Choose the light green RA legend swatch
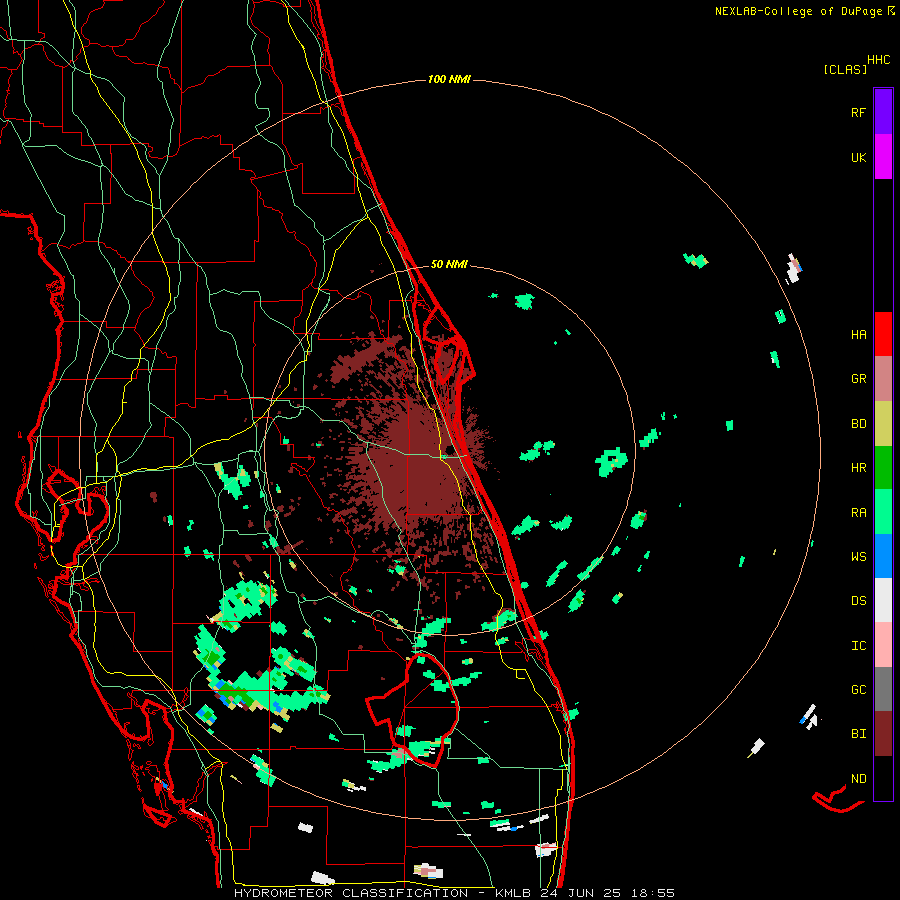Image resolution: width=900 pixels, height=900 pixels. pos(883,512)
